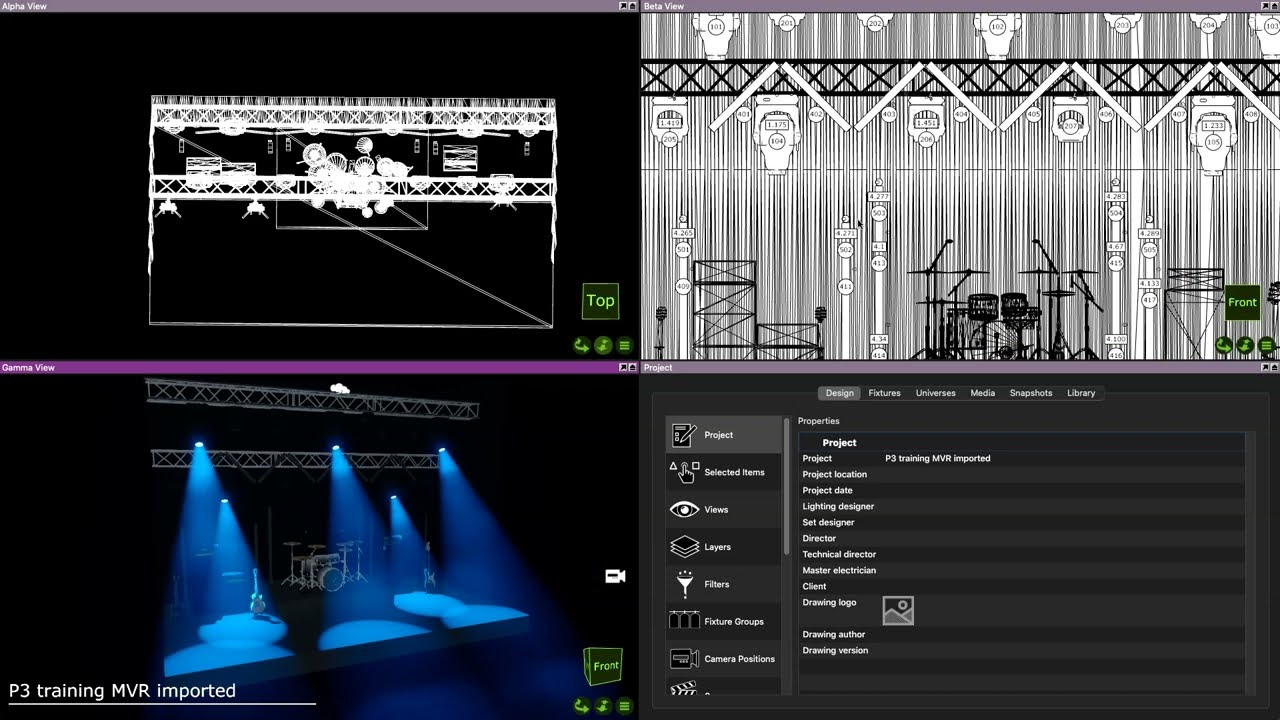This screenshot has height=720, width=1280.
Task: Click the Front view button in Gamma View
Action: pos(604,664)
